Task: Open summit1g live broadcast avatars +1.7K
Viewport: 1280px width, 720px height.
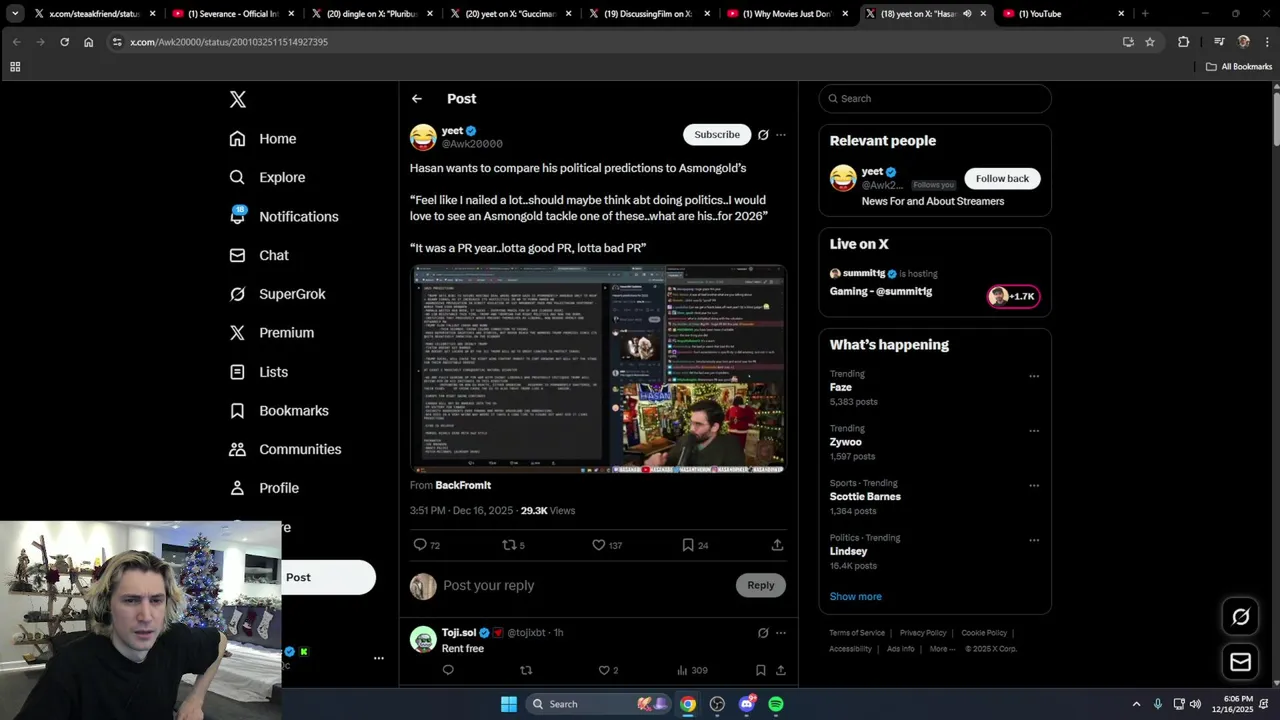Action: [1014, 296]
